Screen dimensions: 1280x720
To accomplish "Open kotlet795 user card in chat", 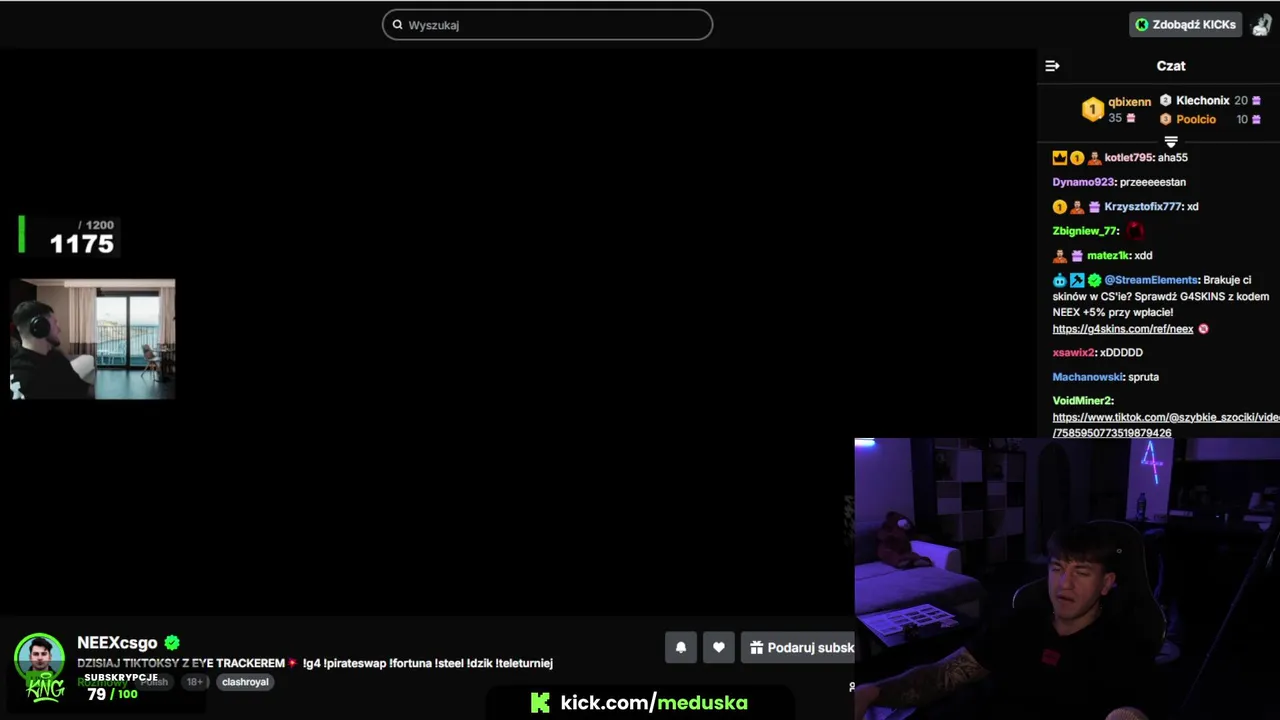I will (1129, 158).
